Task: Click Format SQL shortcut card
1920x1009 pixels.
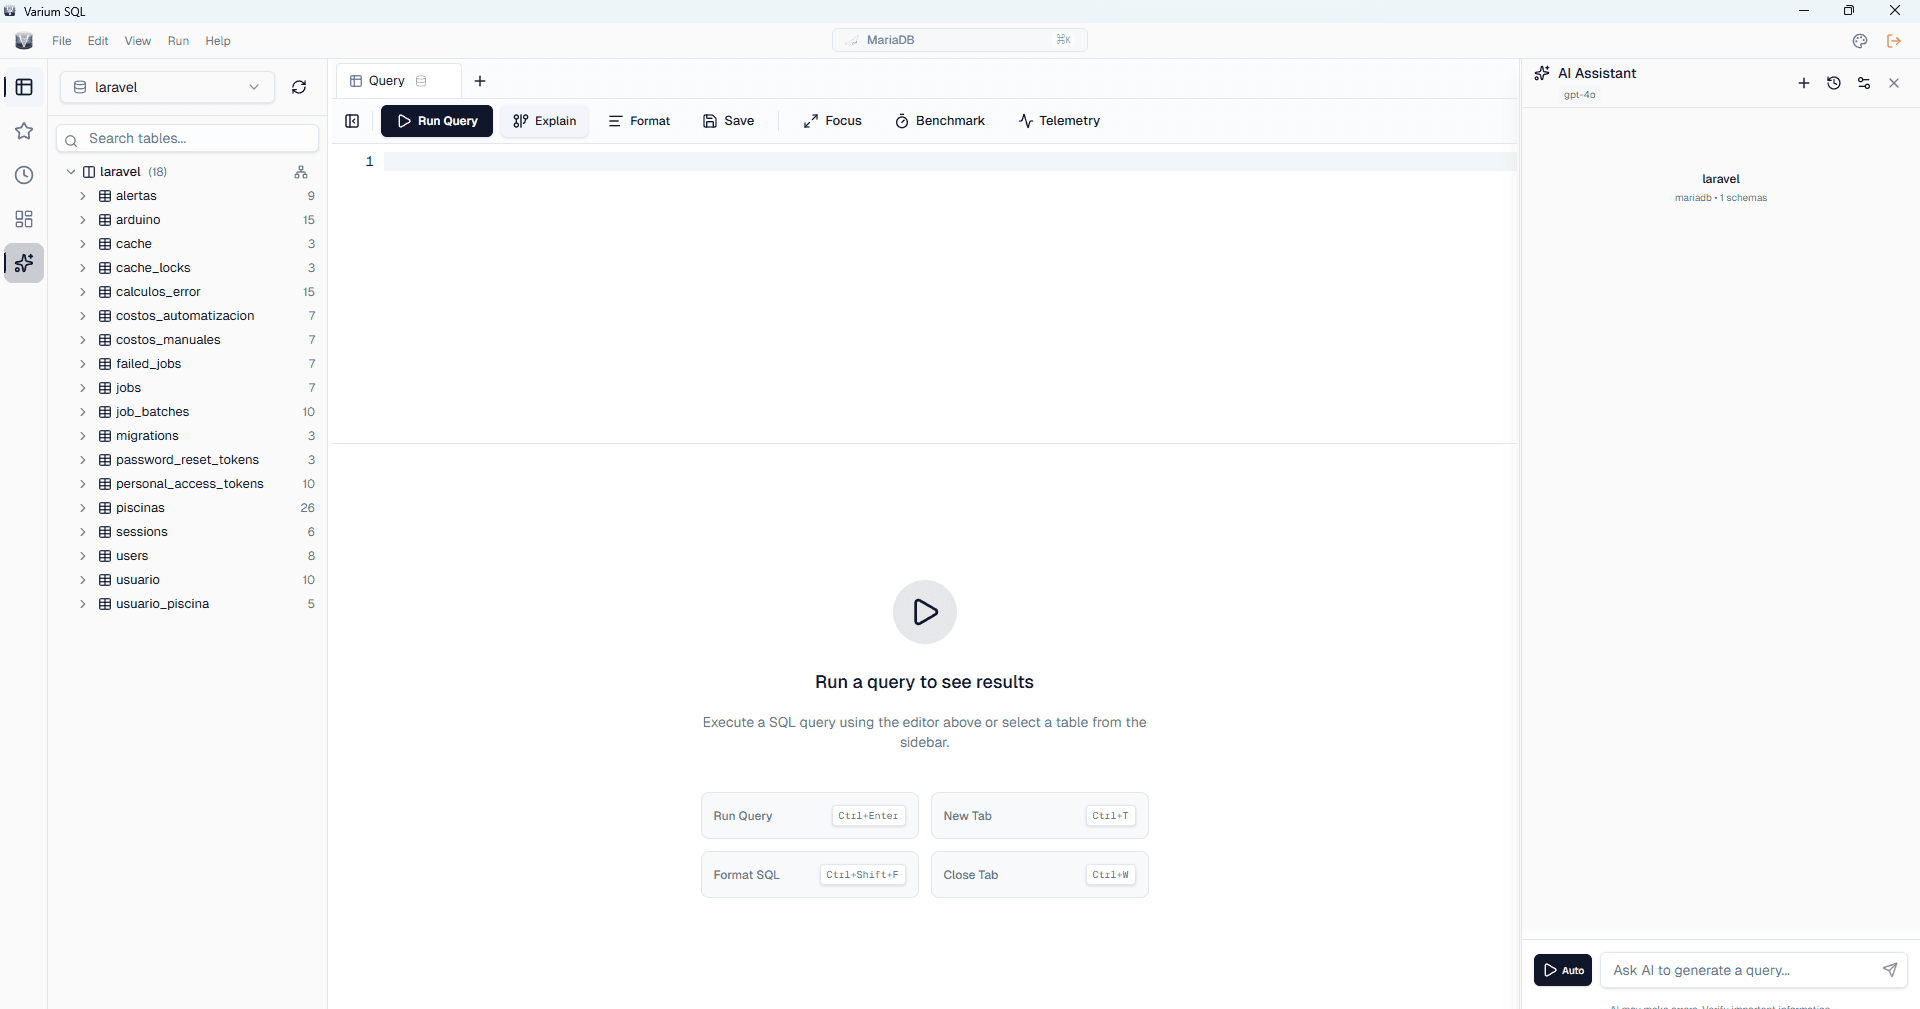Action: click(x=809, y=875)
